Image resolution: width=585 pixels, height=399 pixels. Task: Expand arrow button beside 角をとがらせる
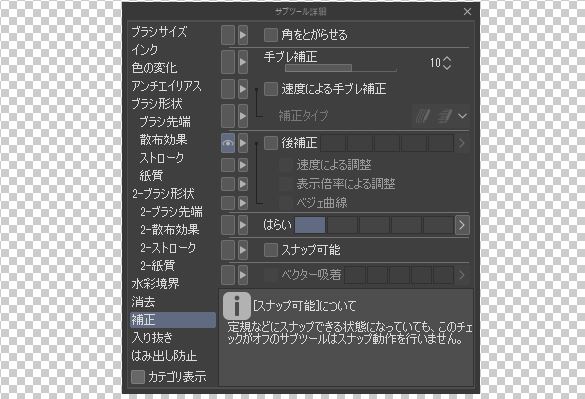(x=243, y=35)
